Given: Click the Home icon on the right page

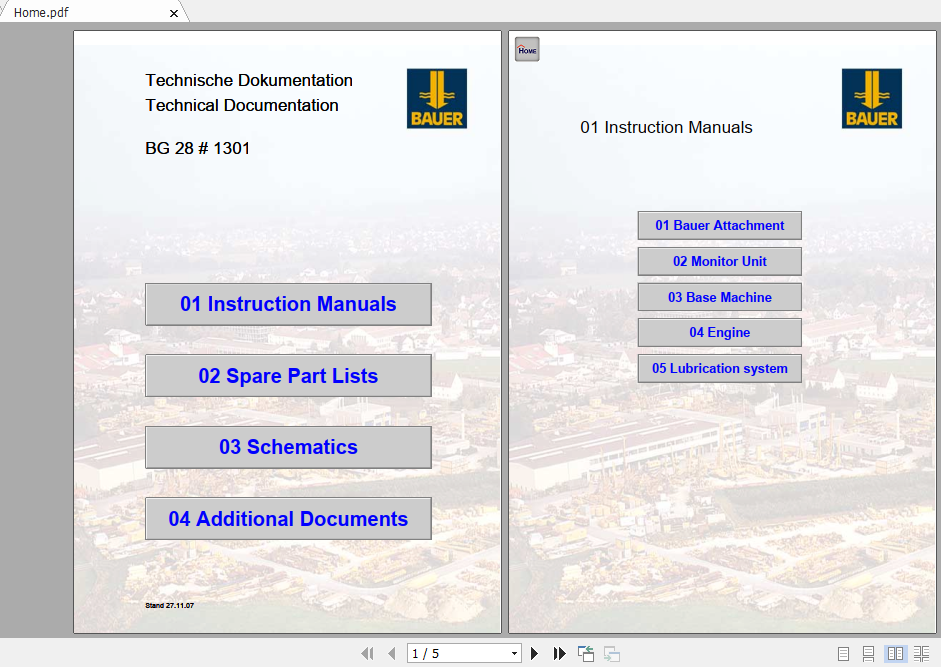Looking at the screenshot, I should [x=527, y=49].
